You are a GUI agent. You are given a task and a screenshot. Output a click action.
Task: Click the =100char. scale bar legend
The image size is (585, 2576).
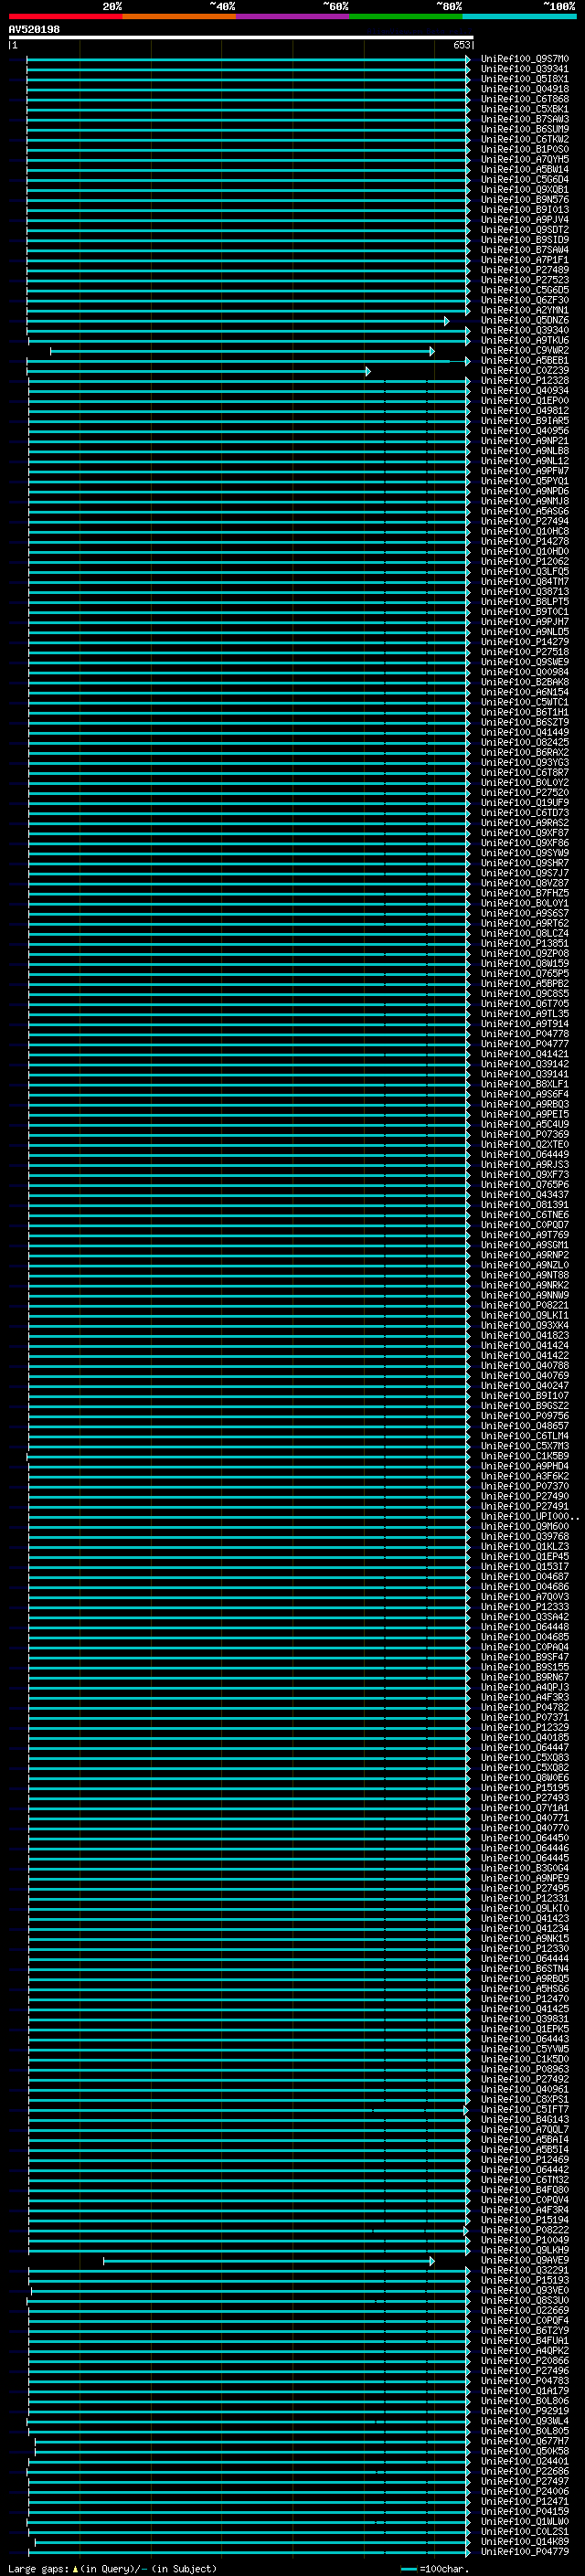(x=434, y=2568)
